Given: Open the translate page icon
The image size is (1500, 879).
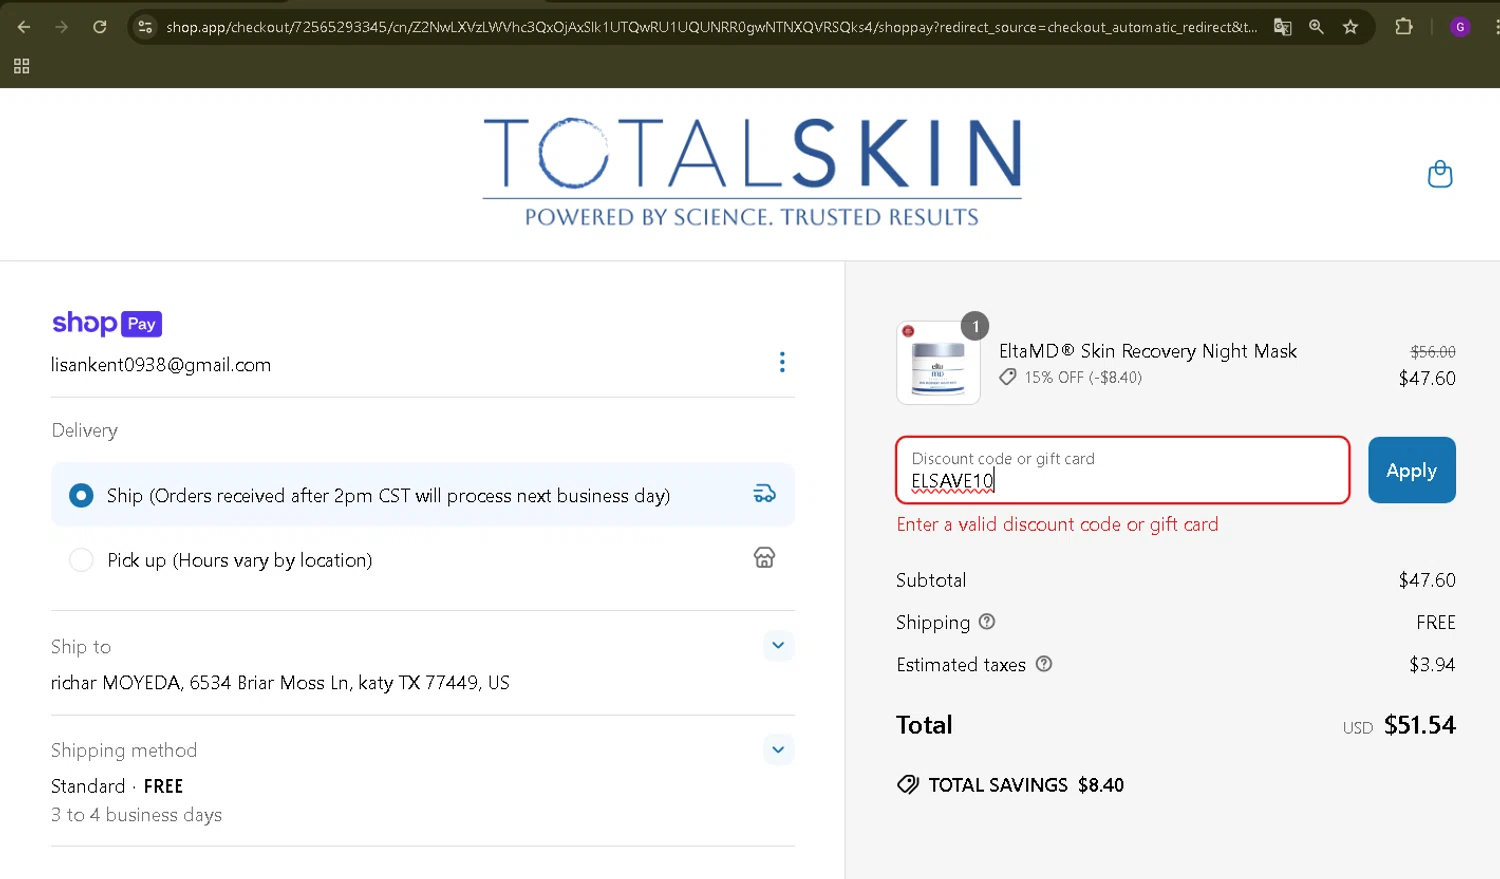Looking at the screenshot, I should tap(1282, 27).
